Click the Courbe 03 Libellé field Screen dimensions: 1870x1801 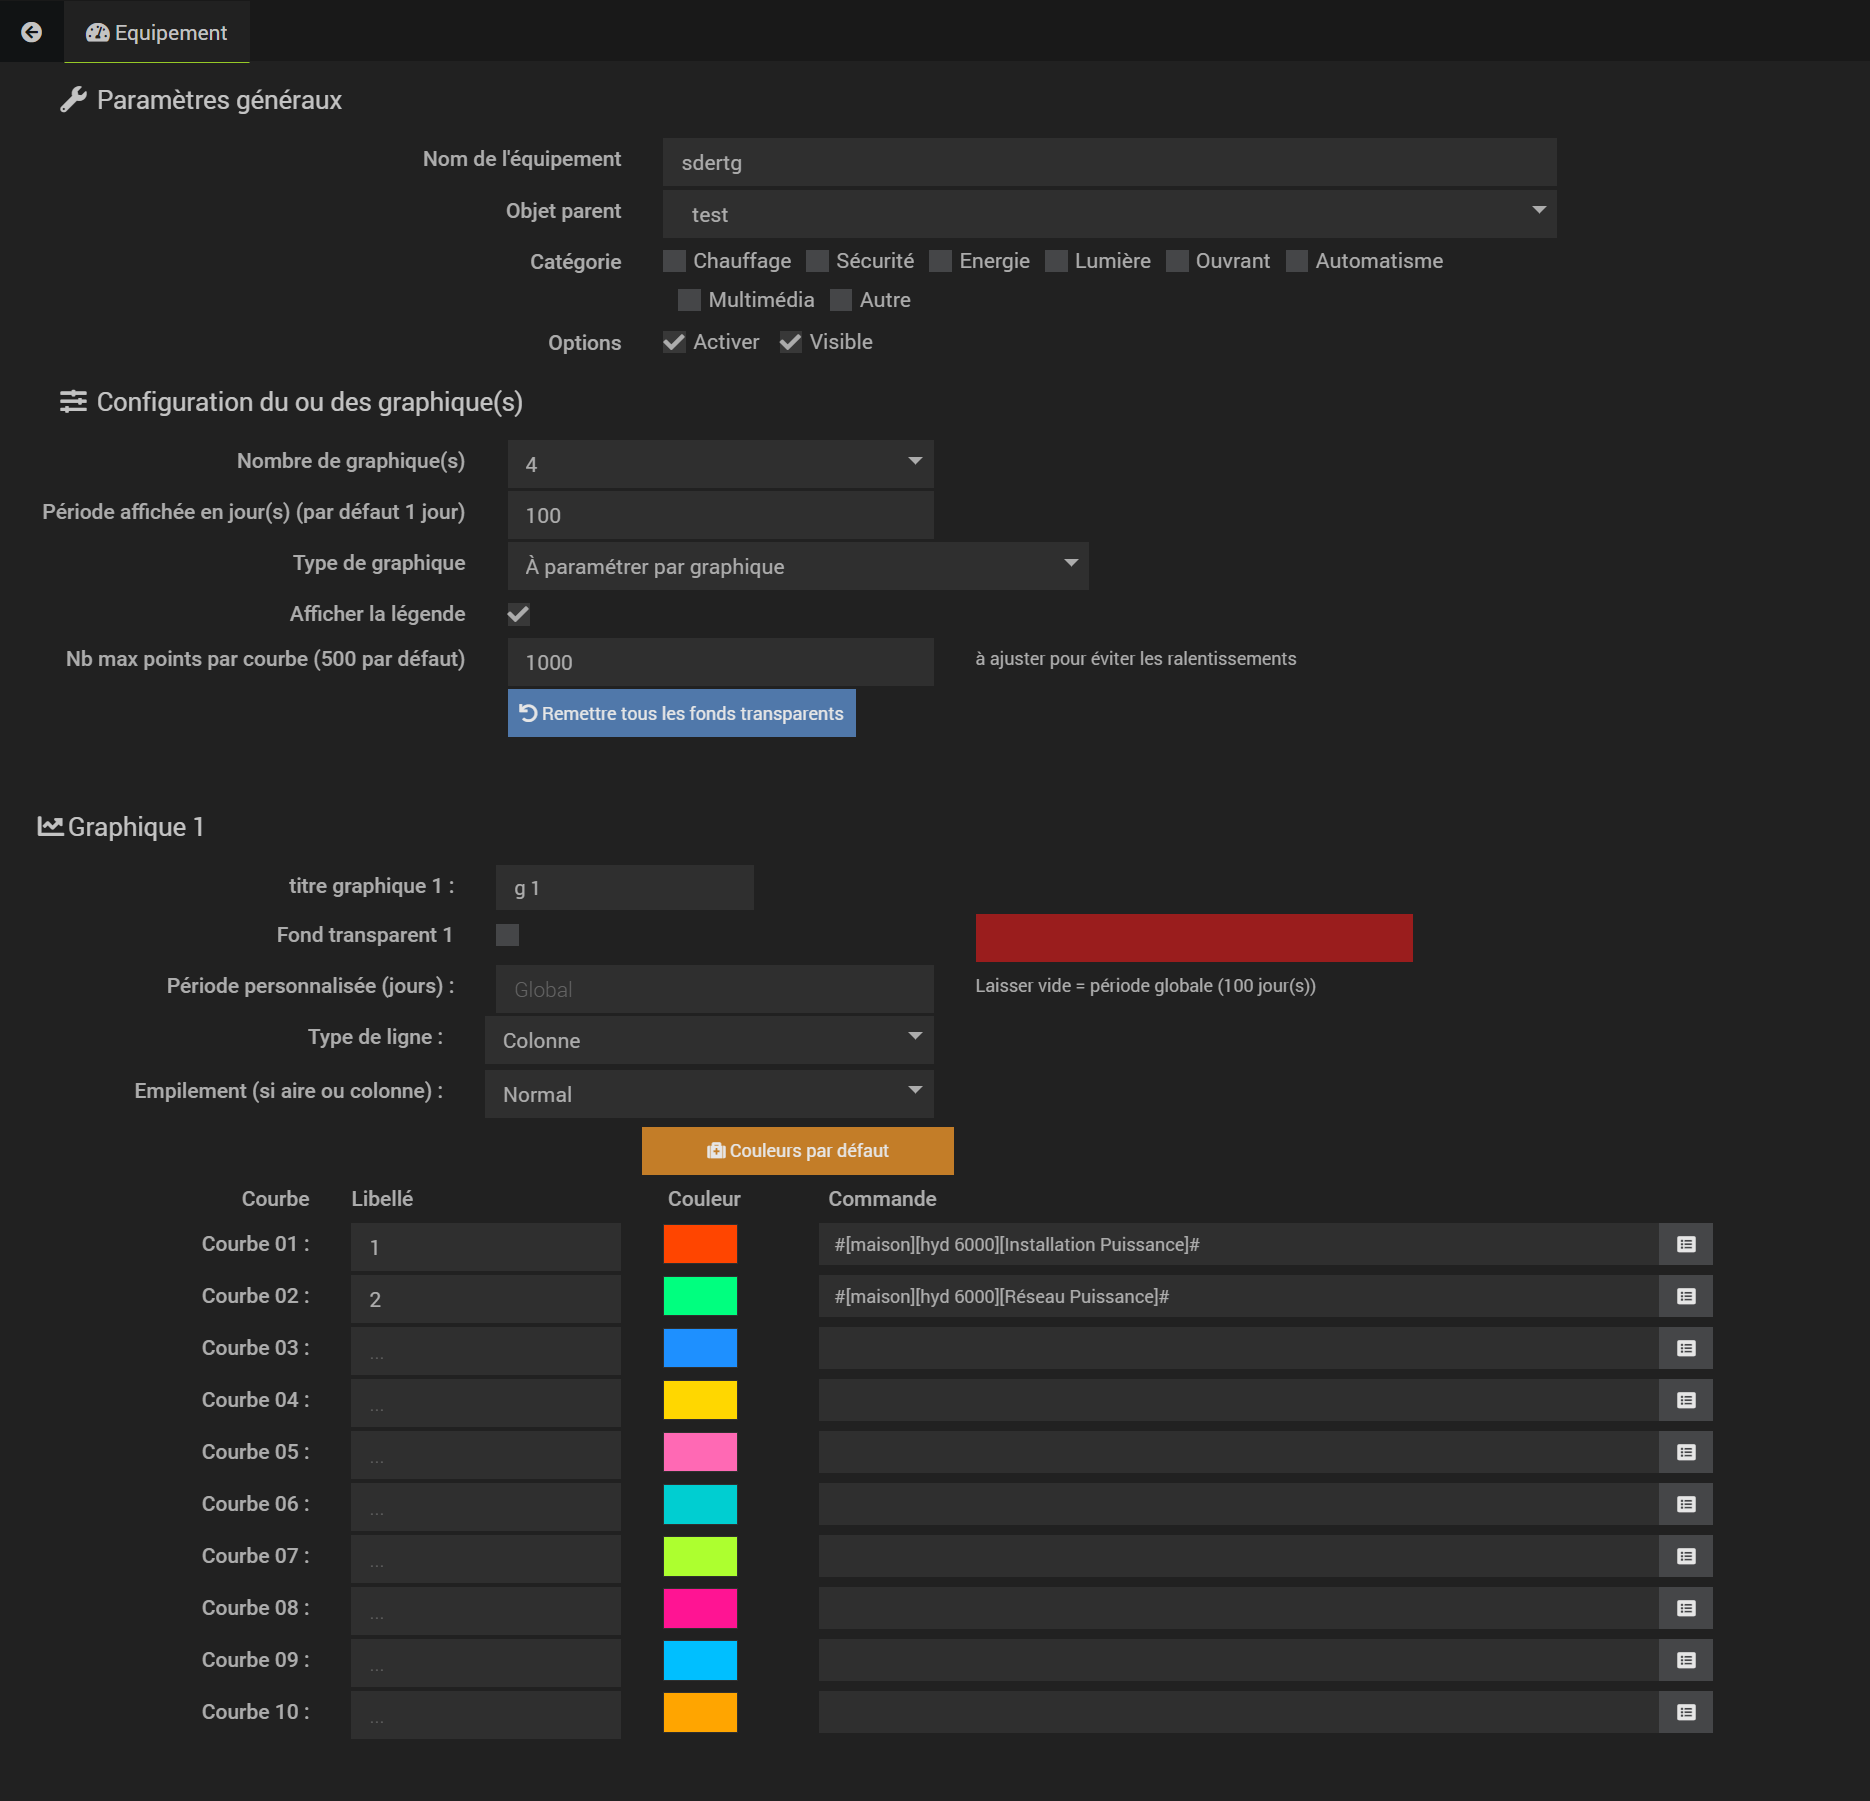tap(486, 1351)
